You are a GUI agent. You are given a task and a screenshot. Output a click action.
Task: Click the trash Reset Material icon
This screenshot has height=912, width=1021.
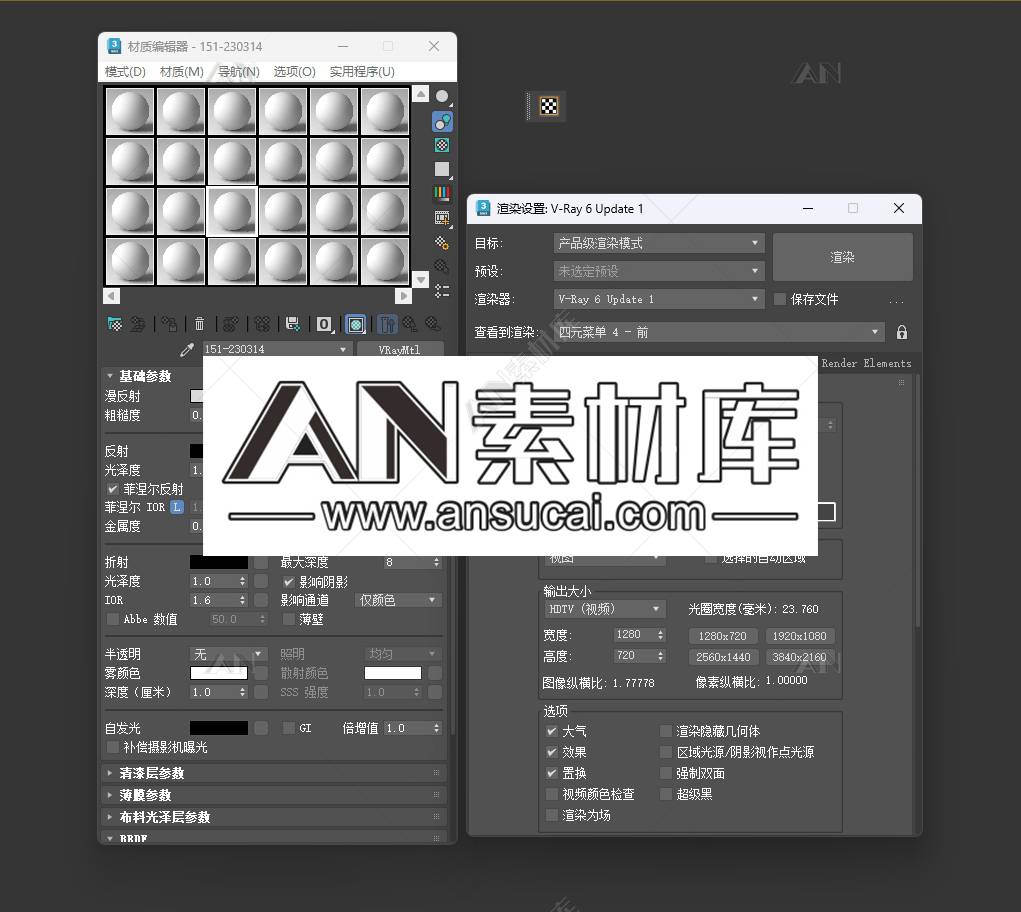pyautogui.click(x=199, y=324)
